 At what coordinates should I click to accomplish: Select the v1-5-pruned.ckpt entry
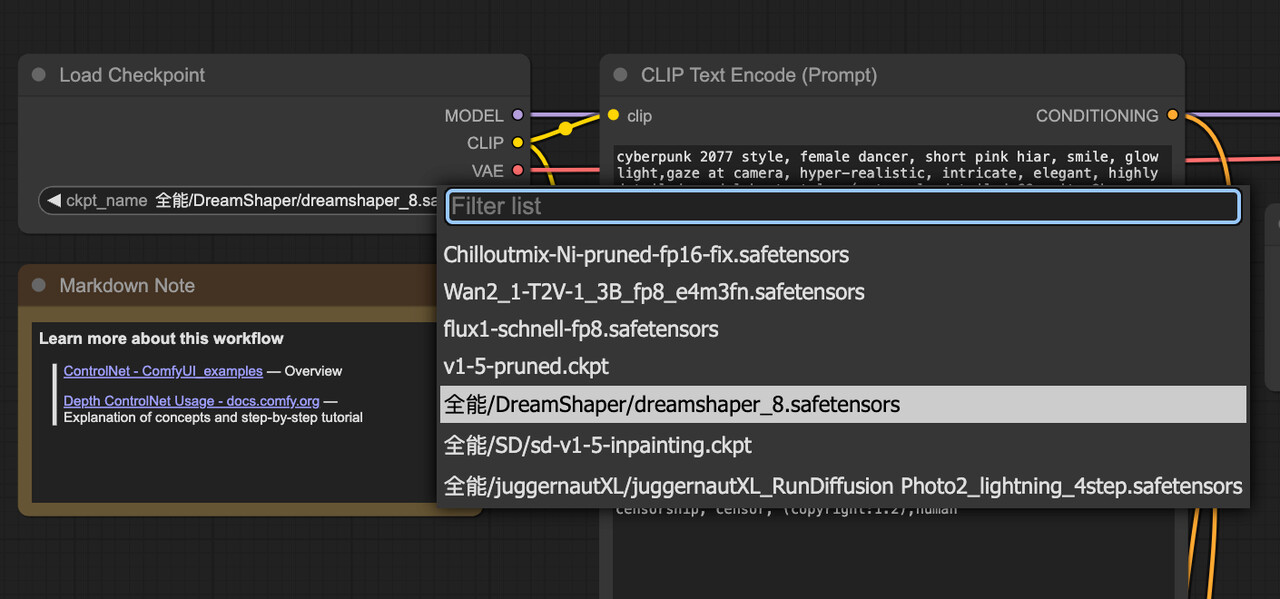526,366
